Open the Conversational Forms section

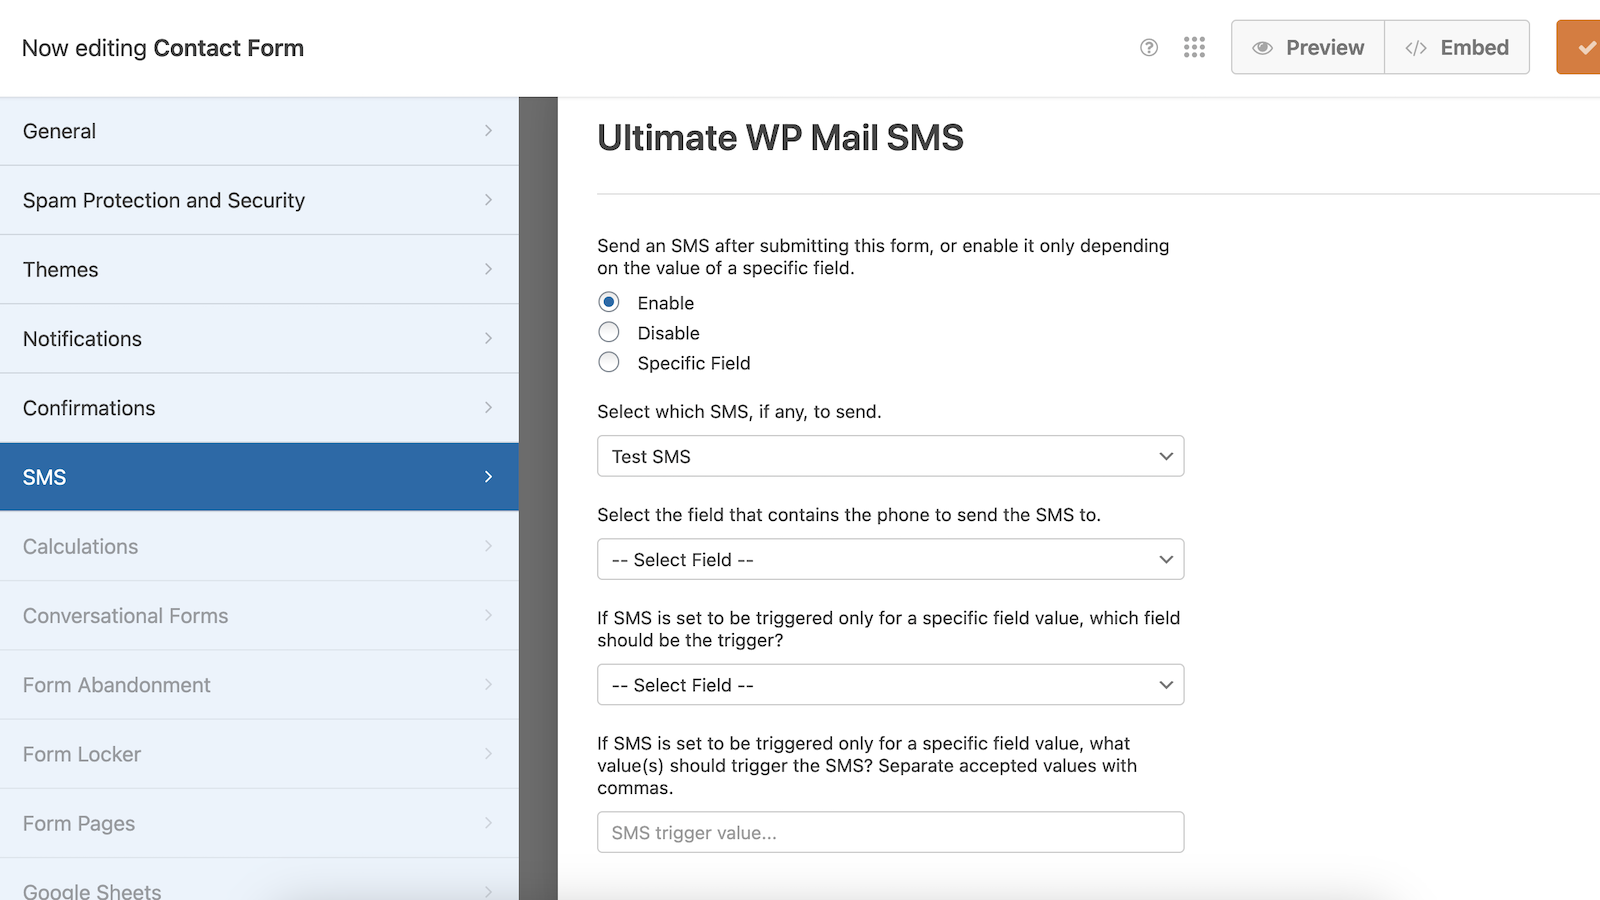[259, 616]
